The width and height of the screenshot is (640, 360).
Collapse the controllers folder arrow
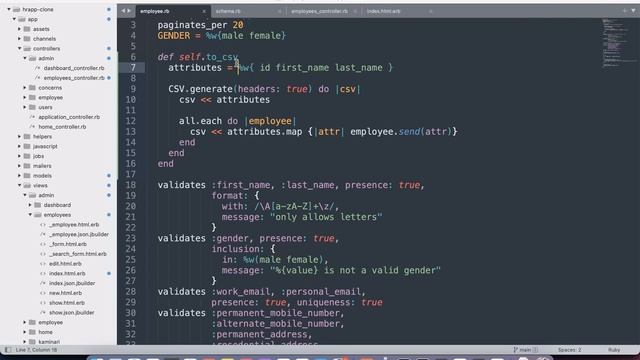pos(19,49)
